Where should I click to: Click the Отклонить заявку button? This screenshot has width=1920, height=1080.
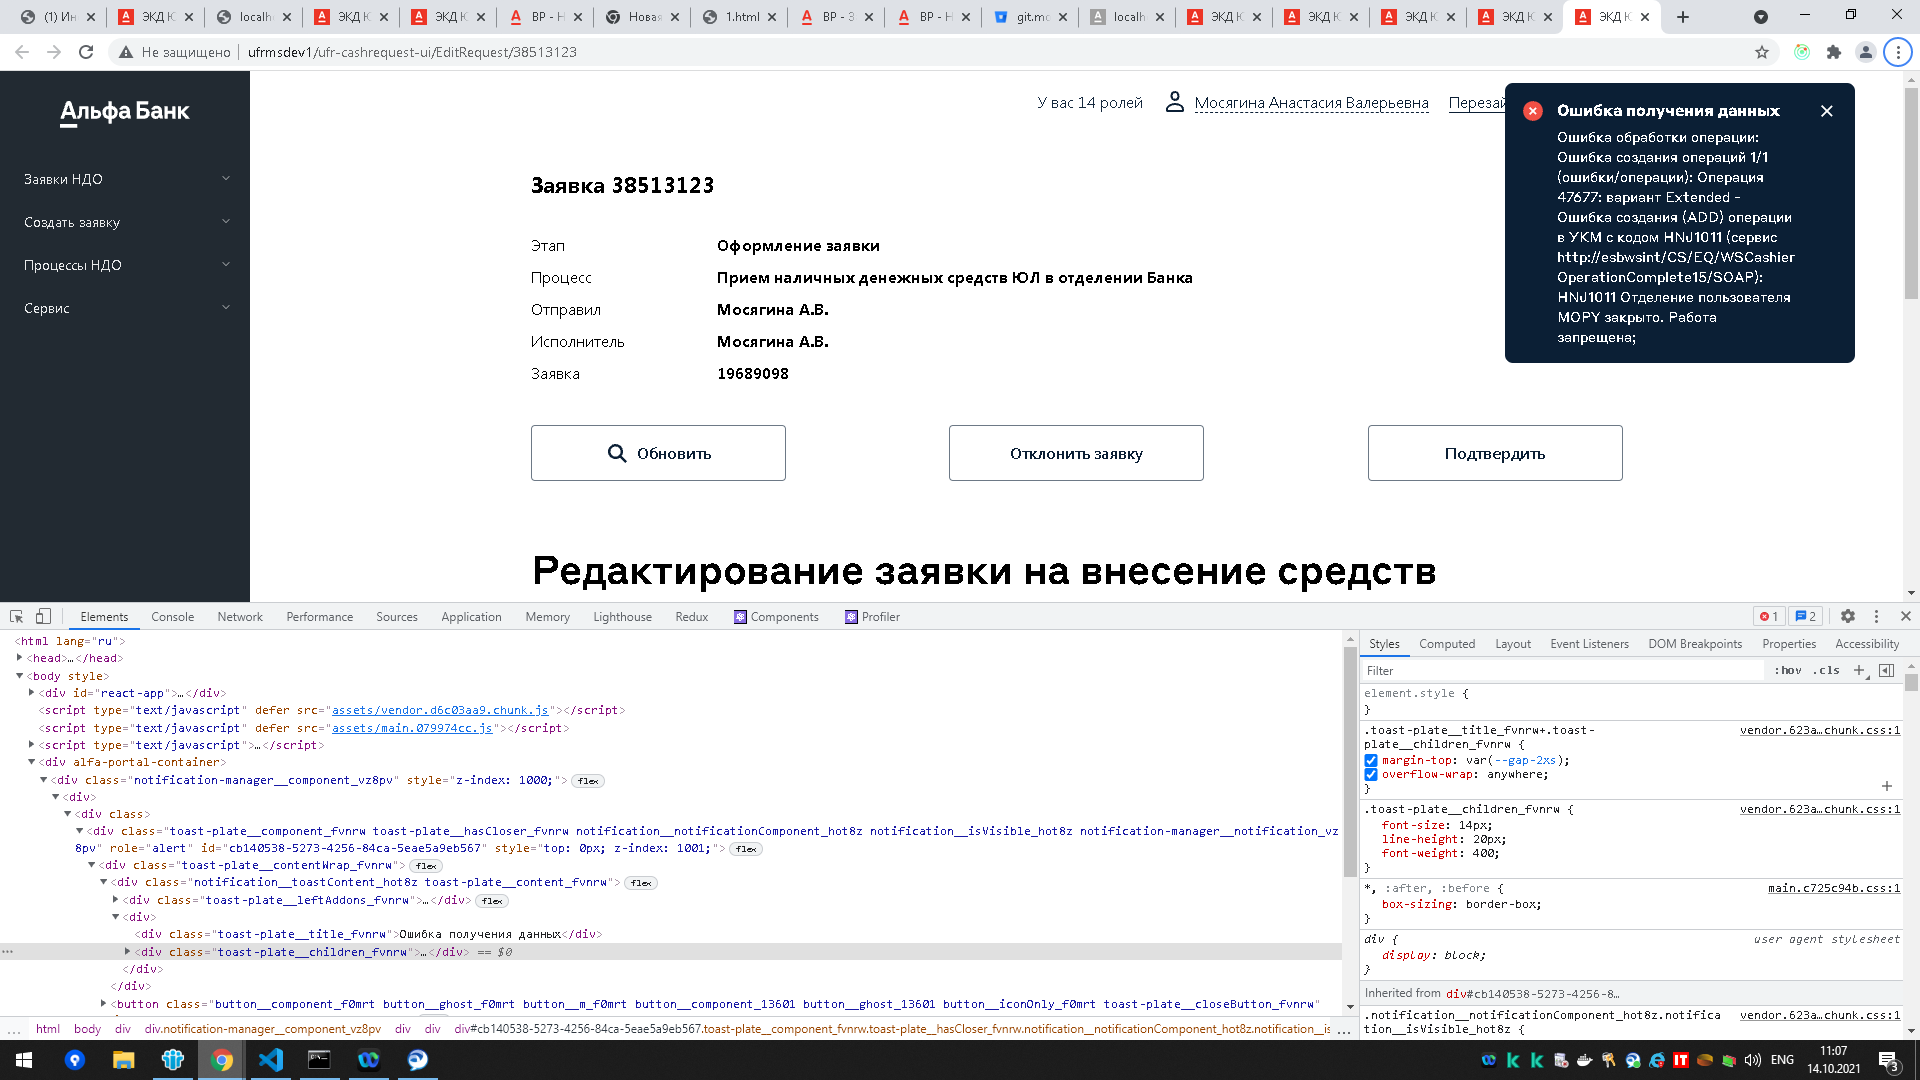1075,452
